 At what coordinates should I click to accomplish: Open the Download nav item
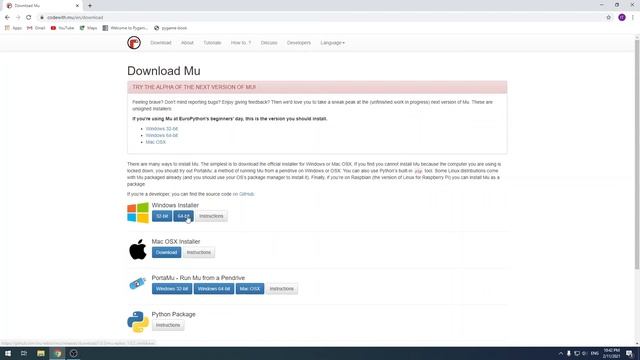161,43
